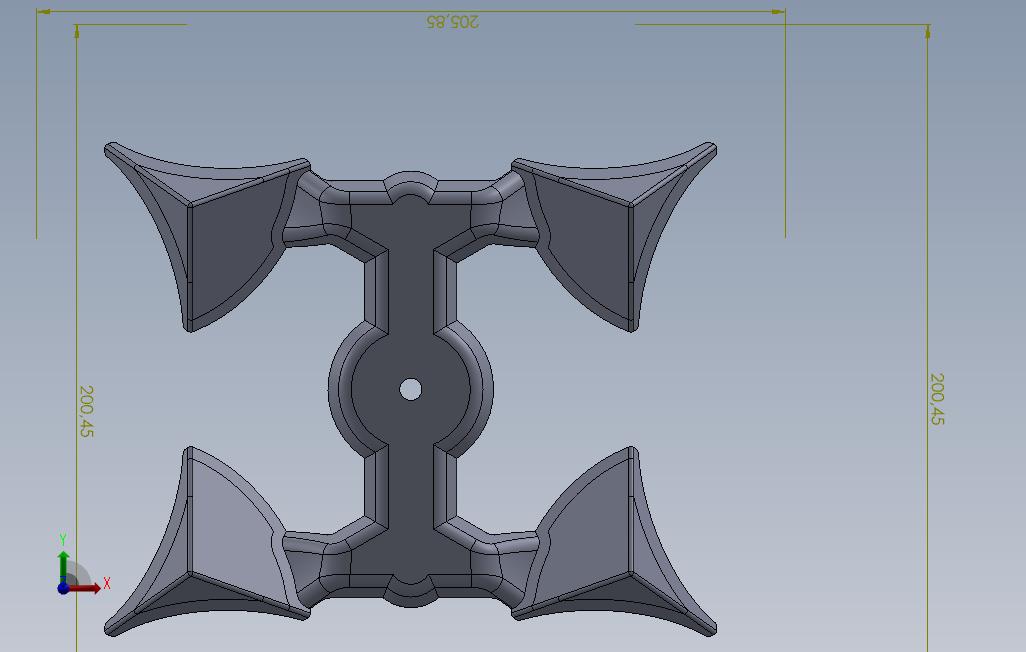Image resolution: width=1026 pixels, height=652 pixels.
Task: Click the center hole of the part
Action: click(410, 389)
